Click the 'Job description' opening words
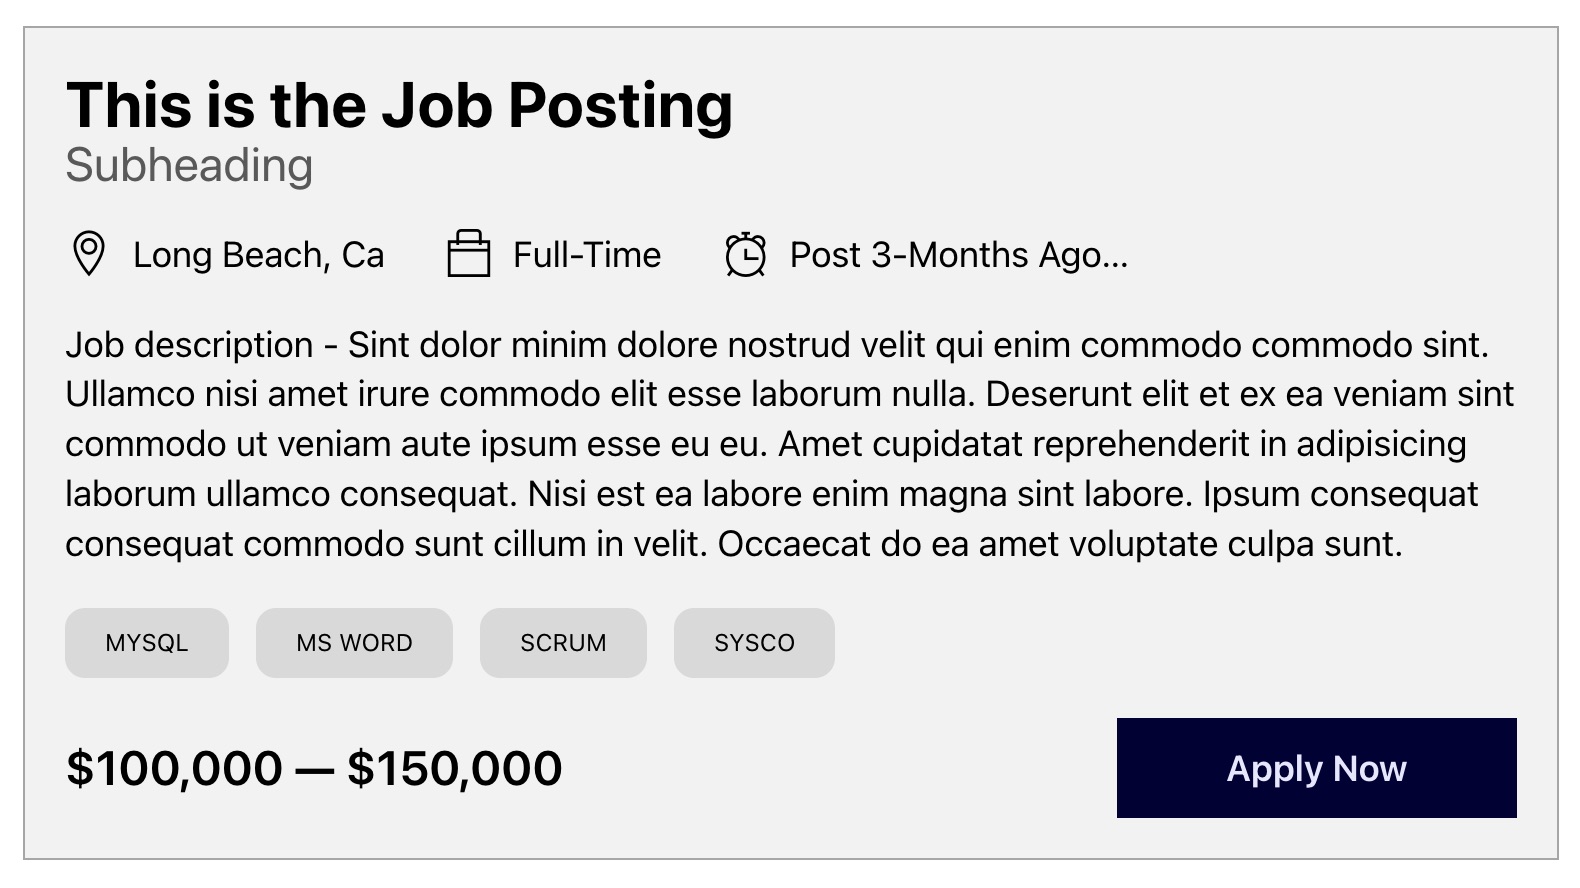 coord(189,345)
